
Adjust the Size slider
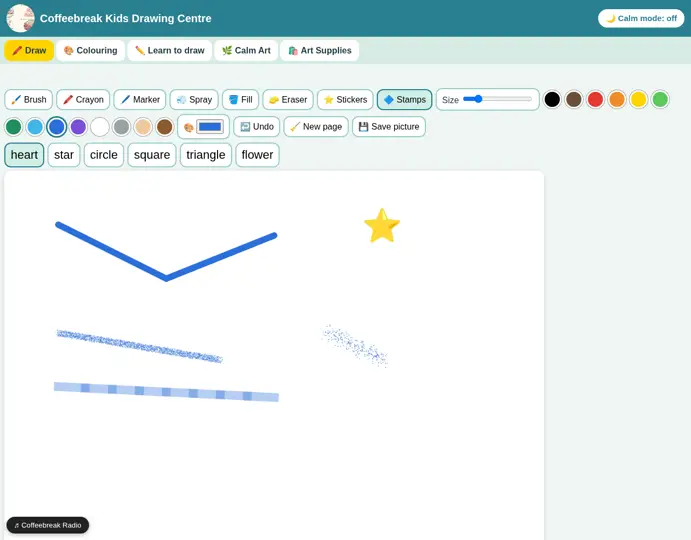498,99
